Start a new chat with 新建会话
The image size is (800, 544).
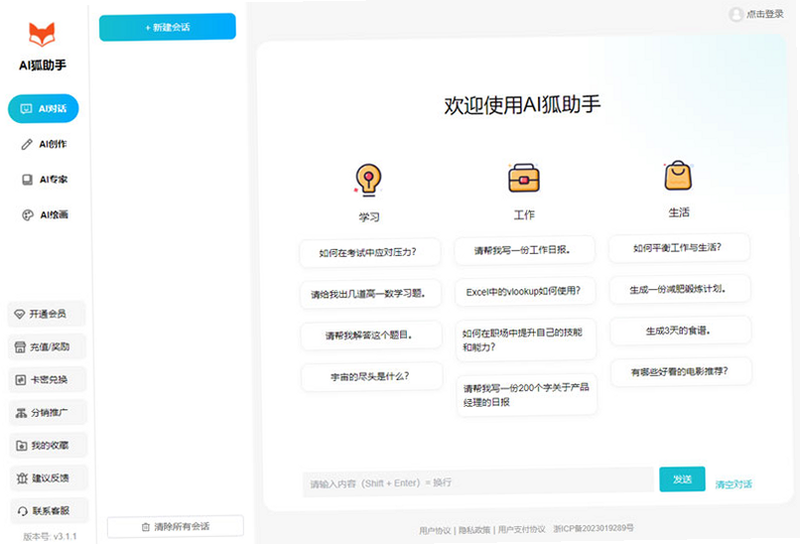[167, 27]
